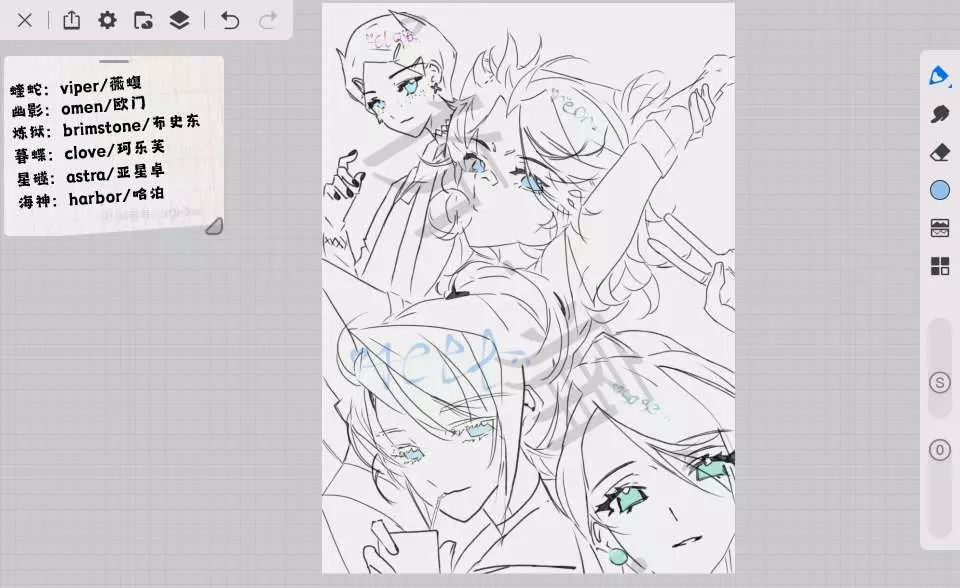Open the share/export icon
Screen dimensions: 960x588
point(72,20)
